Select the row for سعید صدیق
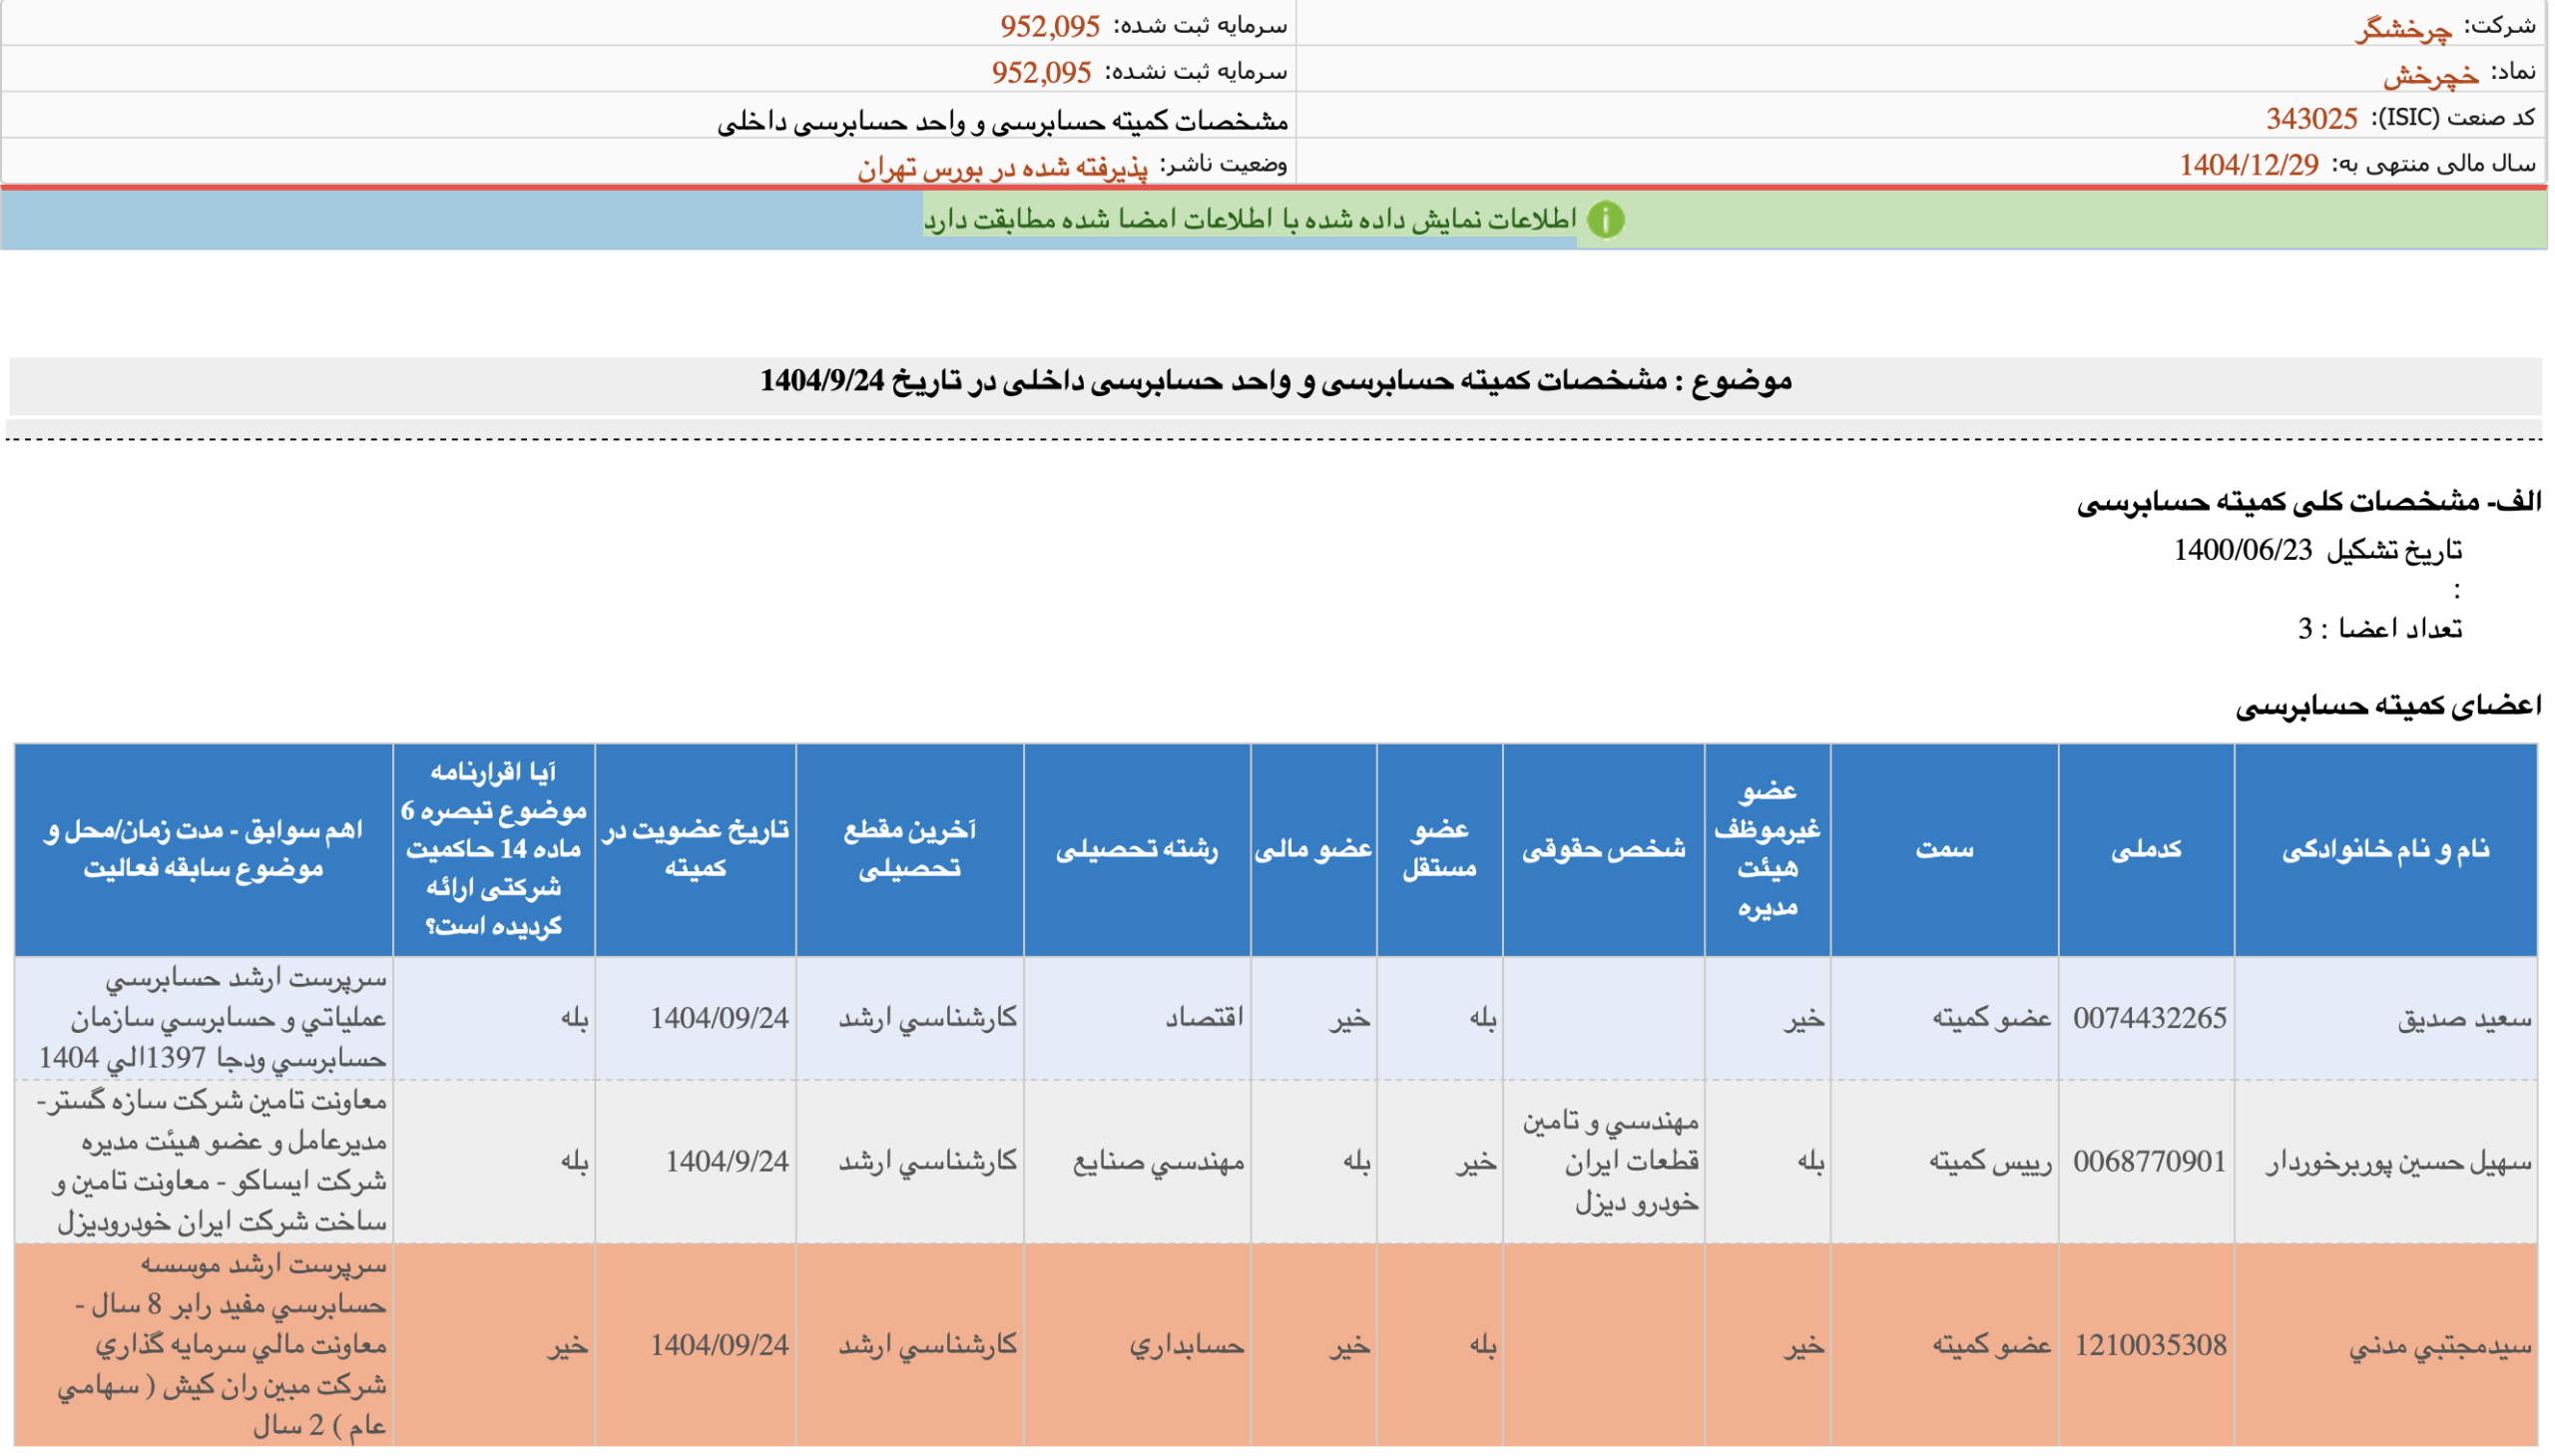Image resolution: width=2555 pixels, height=1456 pixels. [2463, 1019]
